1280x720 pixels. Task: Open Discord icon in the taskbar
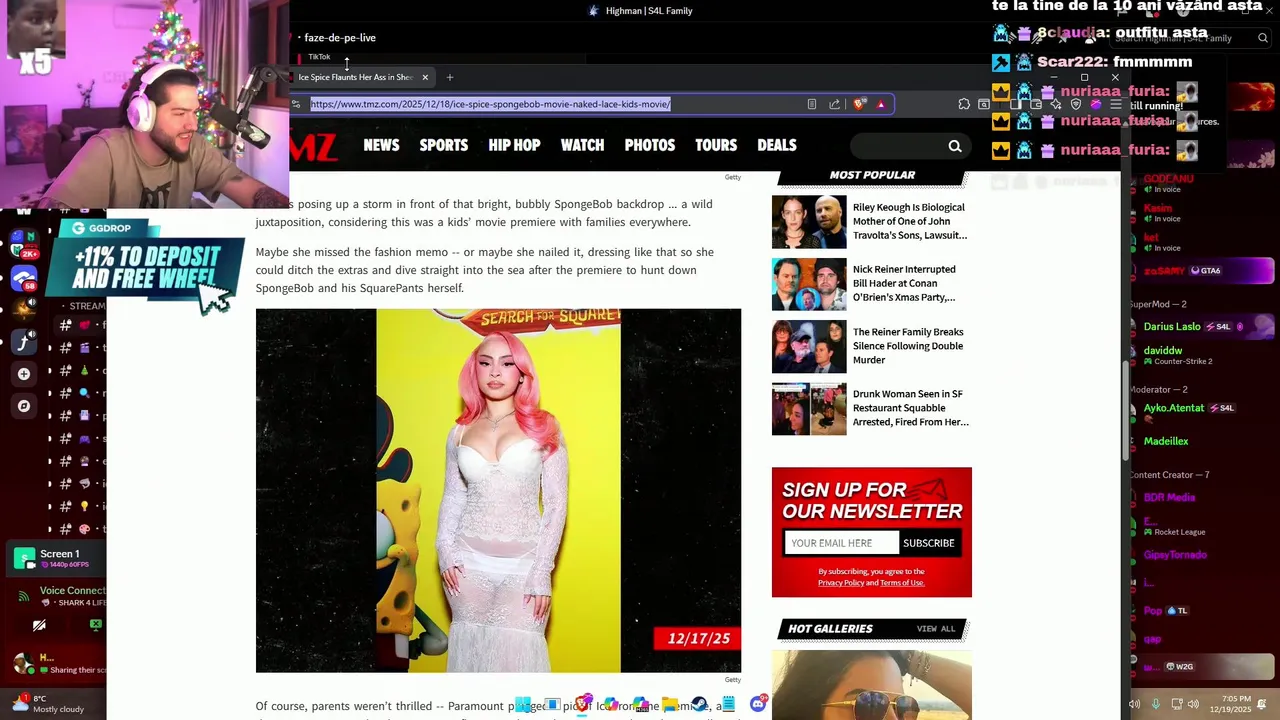(x=758, y=704)
